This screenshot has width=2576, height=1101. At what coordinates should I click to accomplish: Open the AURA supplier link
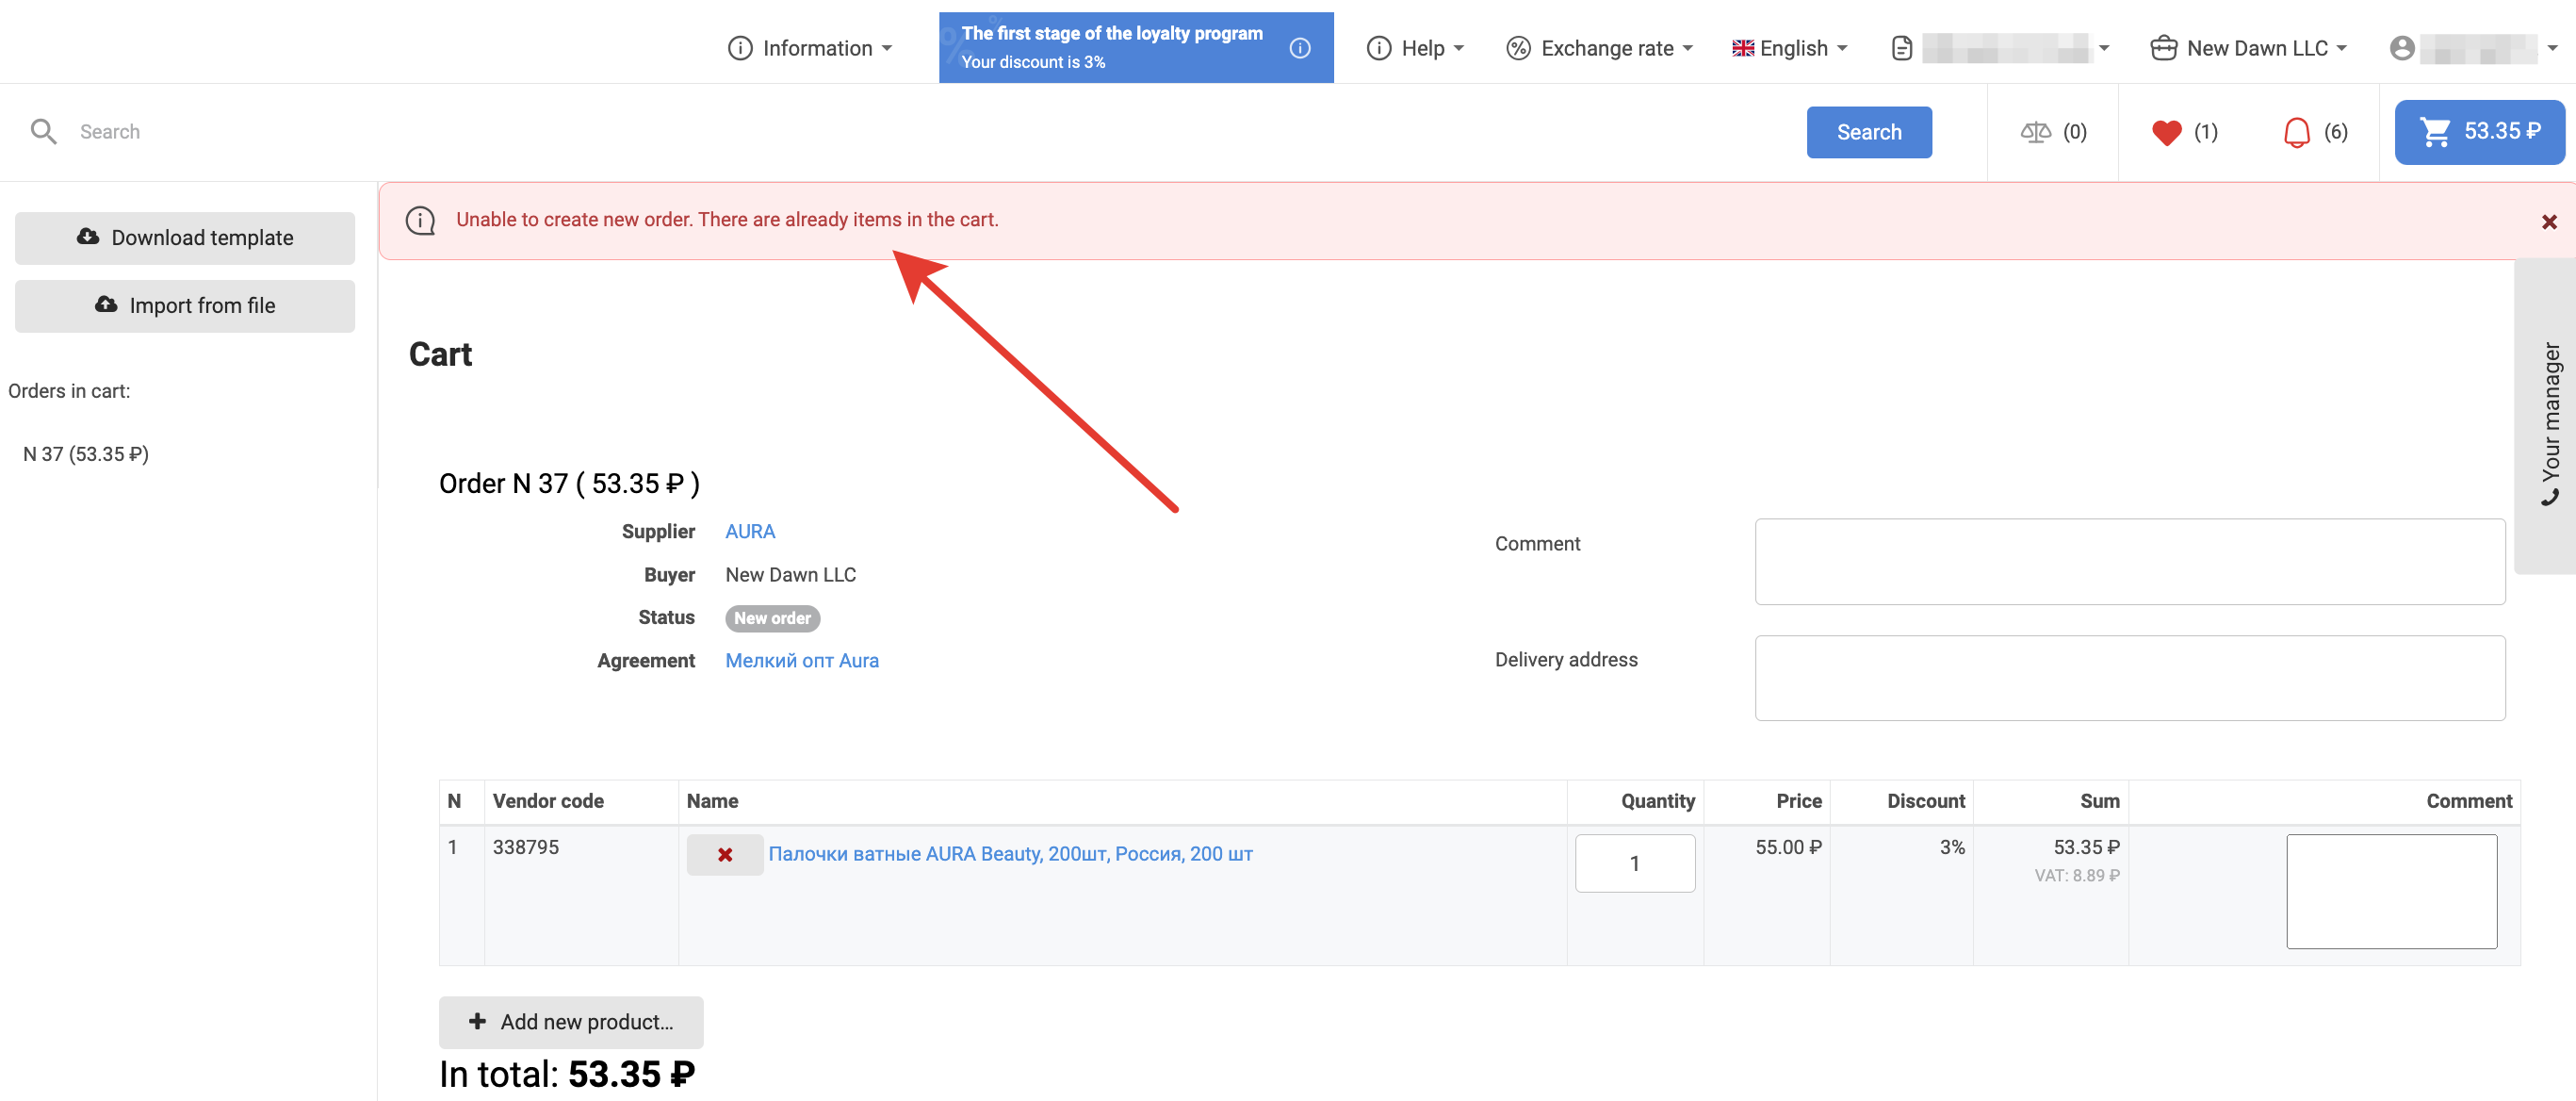tap(749, 532)
